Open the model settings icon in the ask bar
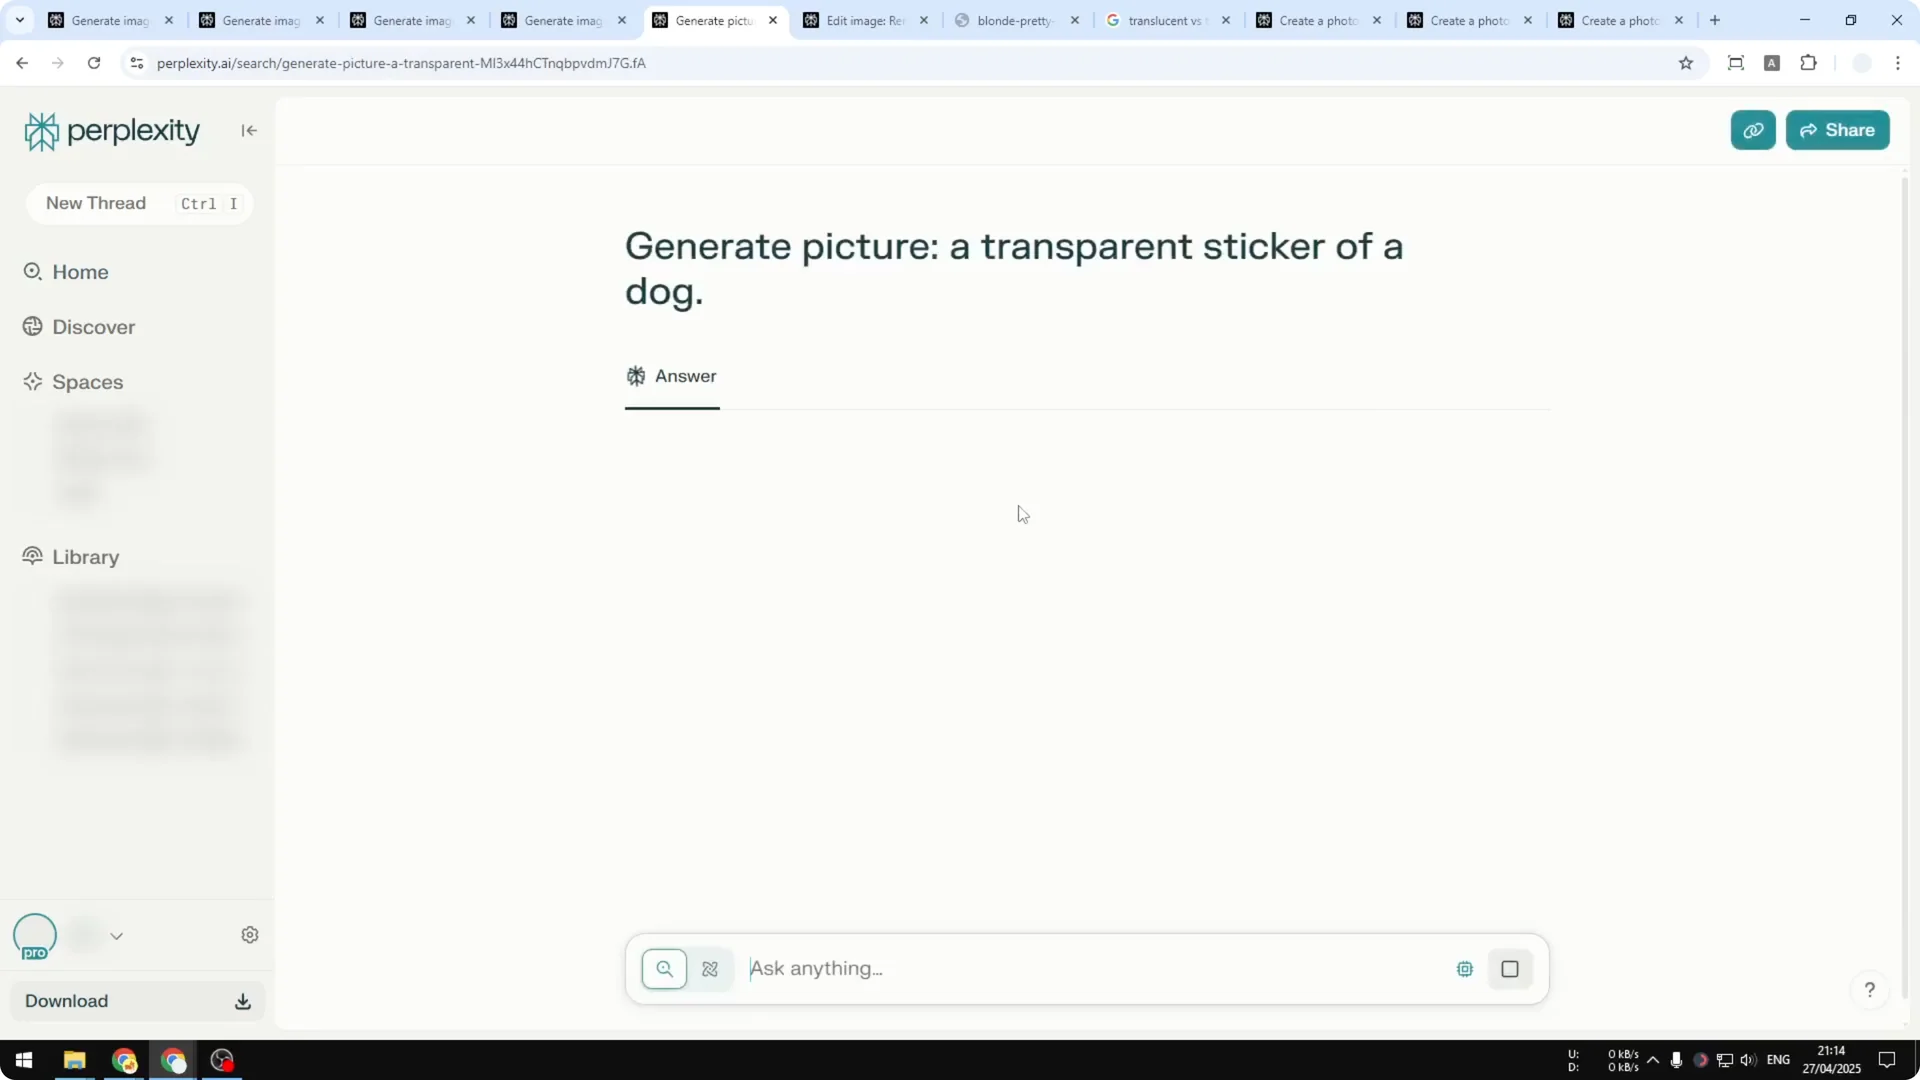Viewport: 1920px width, 1080px height. click(1464, 968)
